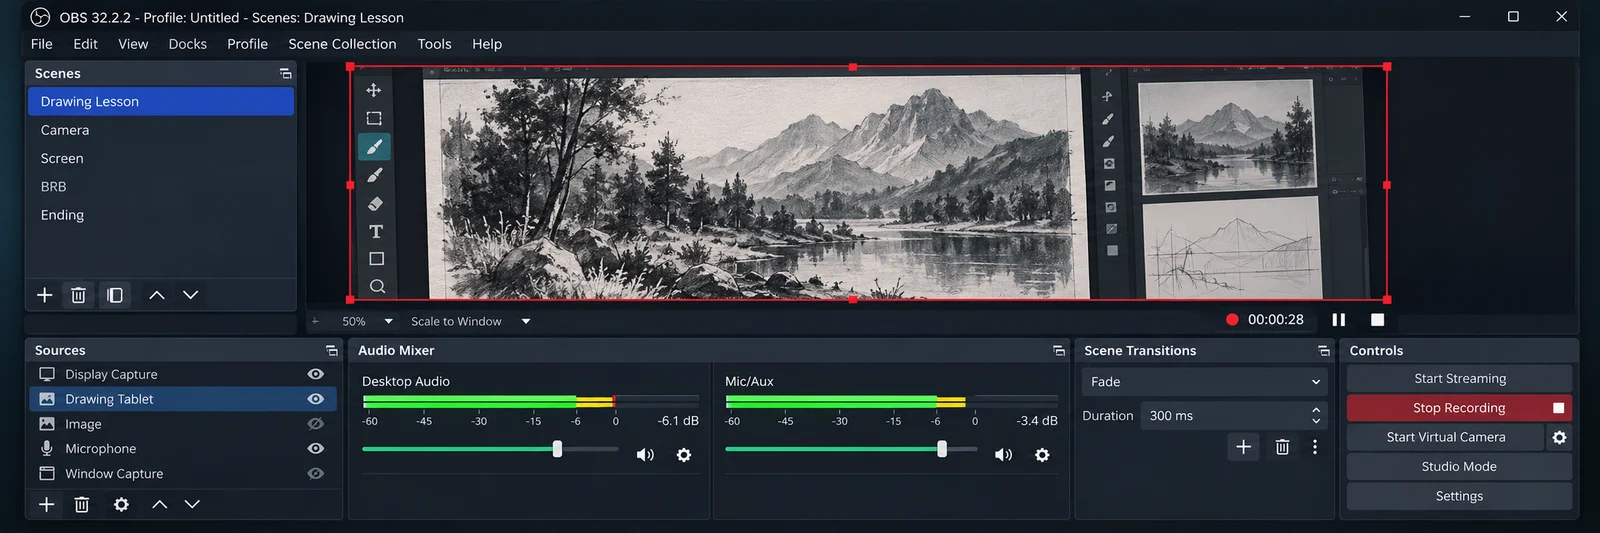Open the Edit menu
This screenshot has height=533, width=1600.
pos(85,44)
